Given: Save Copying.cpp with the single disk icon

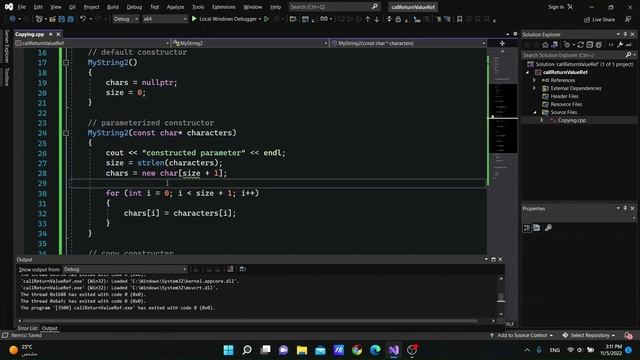Looking at the screenshot, I should click(62, 19).
